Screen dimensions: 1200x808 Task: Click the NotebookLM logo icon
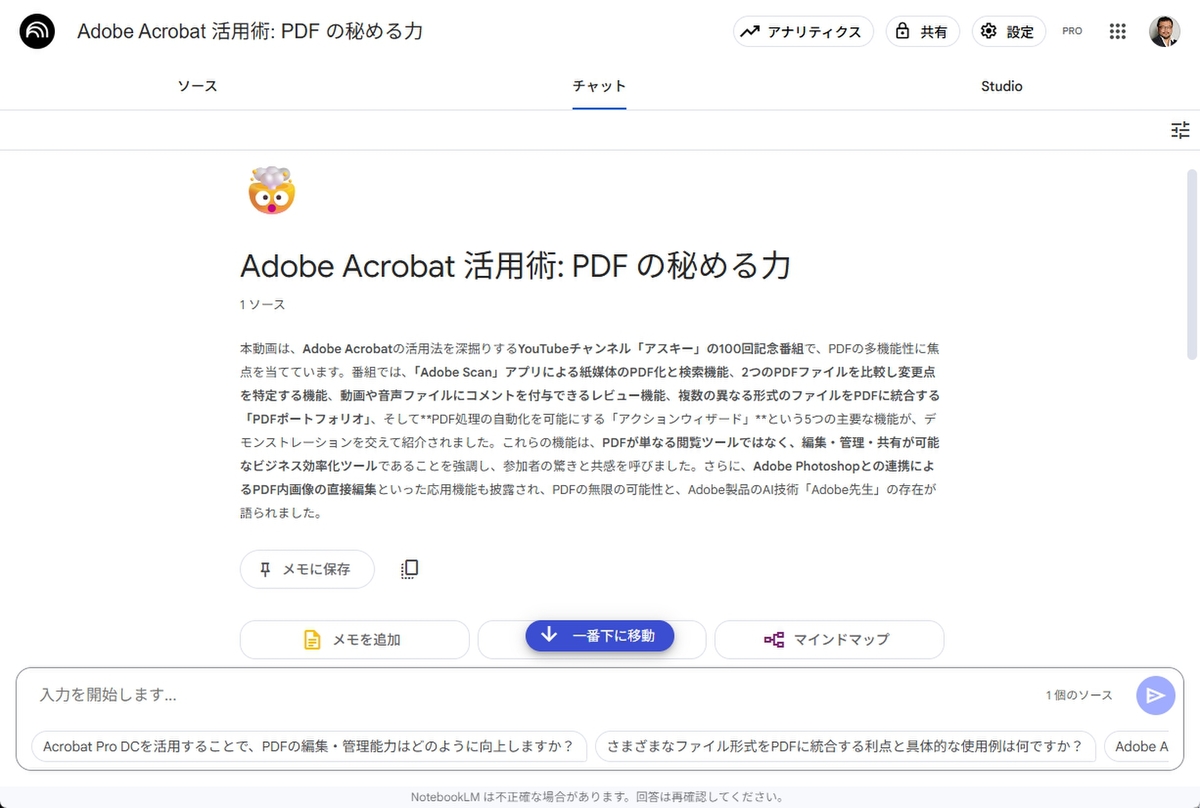coord(38,31)
